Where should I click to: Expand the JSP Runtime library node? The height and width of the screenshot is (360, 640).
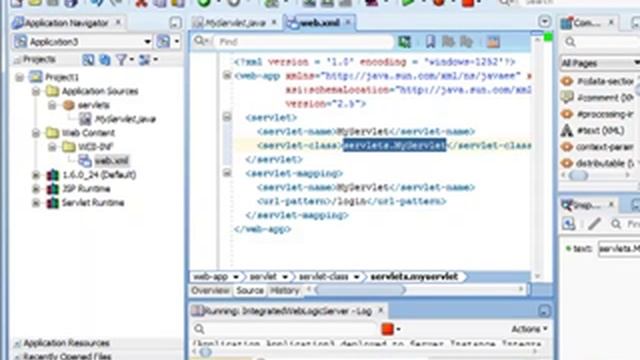tap(36, 189)
